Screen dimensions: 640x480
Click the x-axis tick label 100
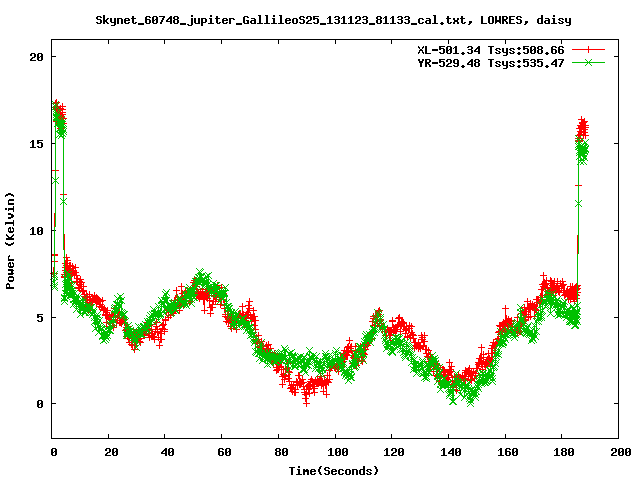coord(338,452)
